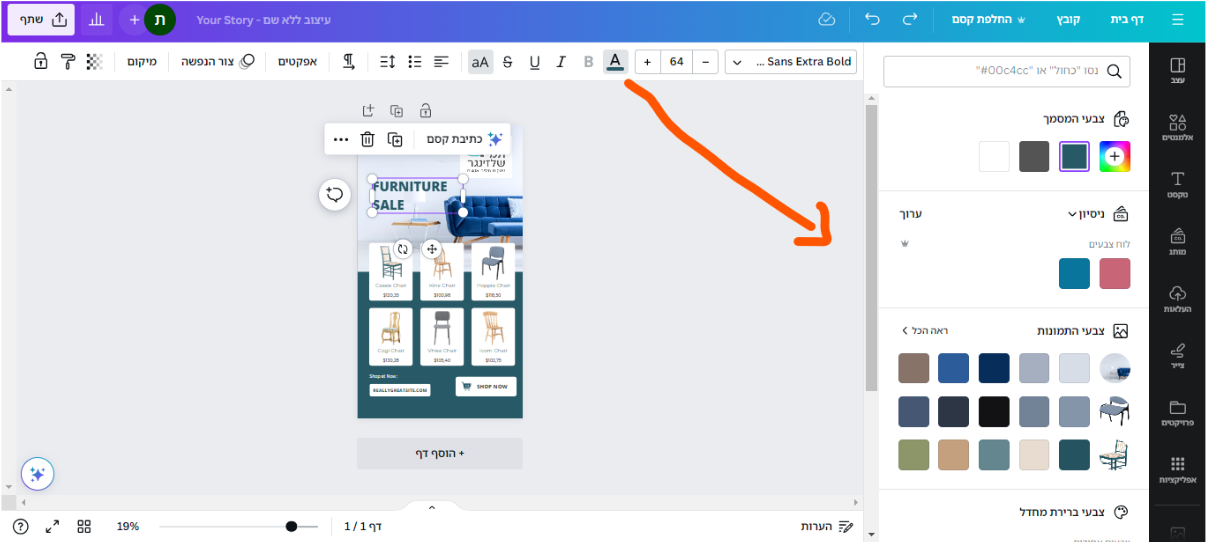Click the add page icon above canvas
The height and width of the screenshot is (542, 1207).
(368, 111)
